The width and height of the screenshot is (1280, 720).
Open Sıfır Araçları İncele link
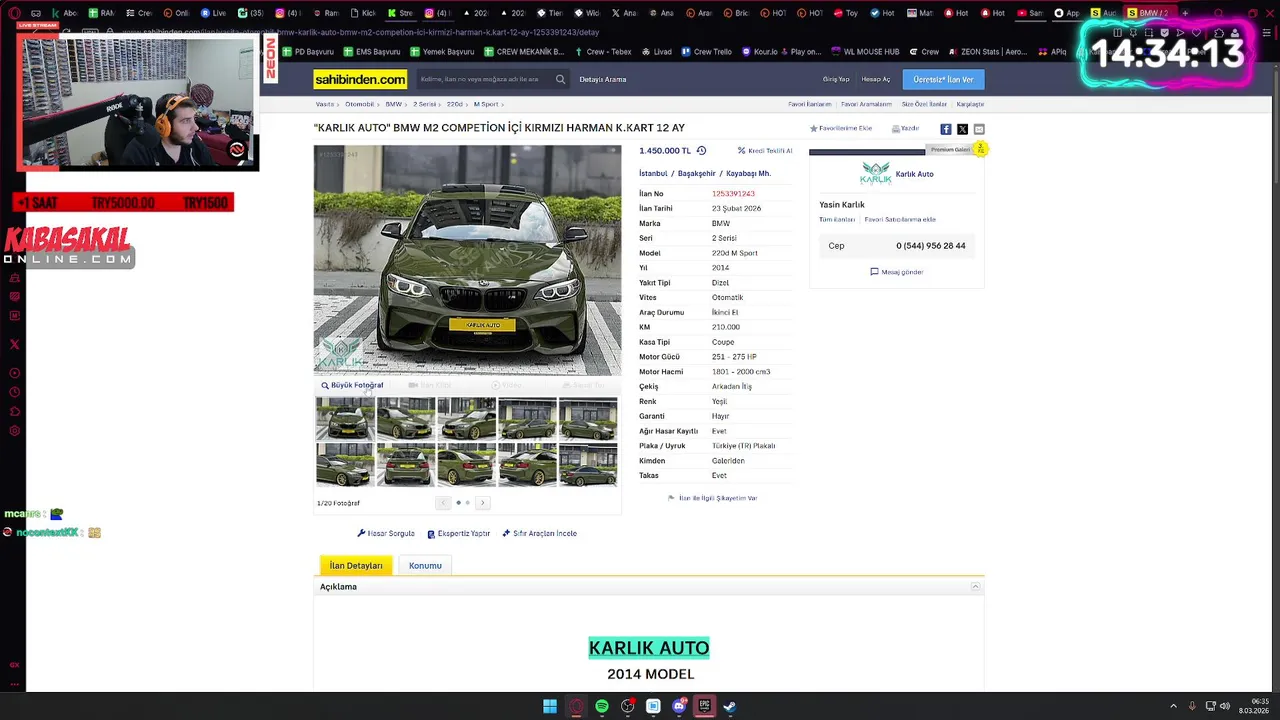pos(540,533)
